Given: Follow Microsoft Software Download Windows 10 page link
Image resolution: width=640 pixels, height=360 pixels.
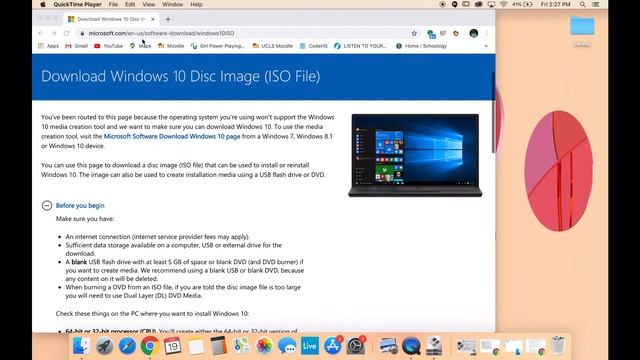Looking at the screenshot, I should (x=172, y=136).
